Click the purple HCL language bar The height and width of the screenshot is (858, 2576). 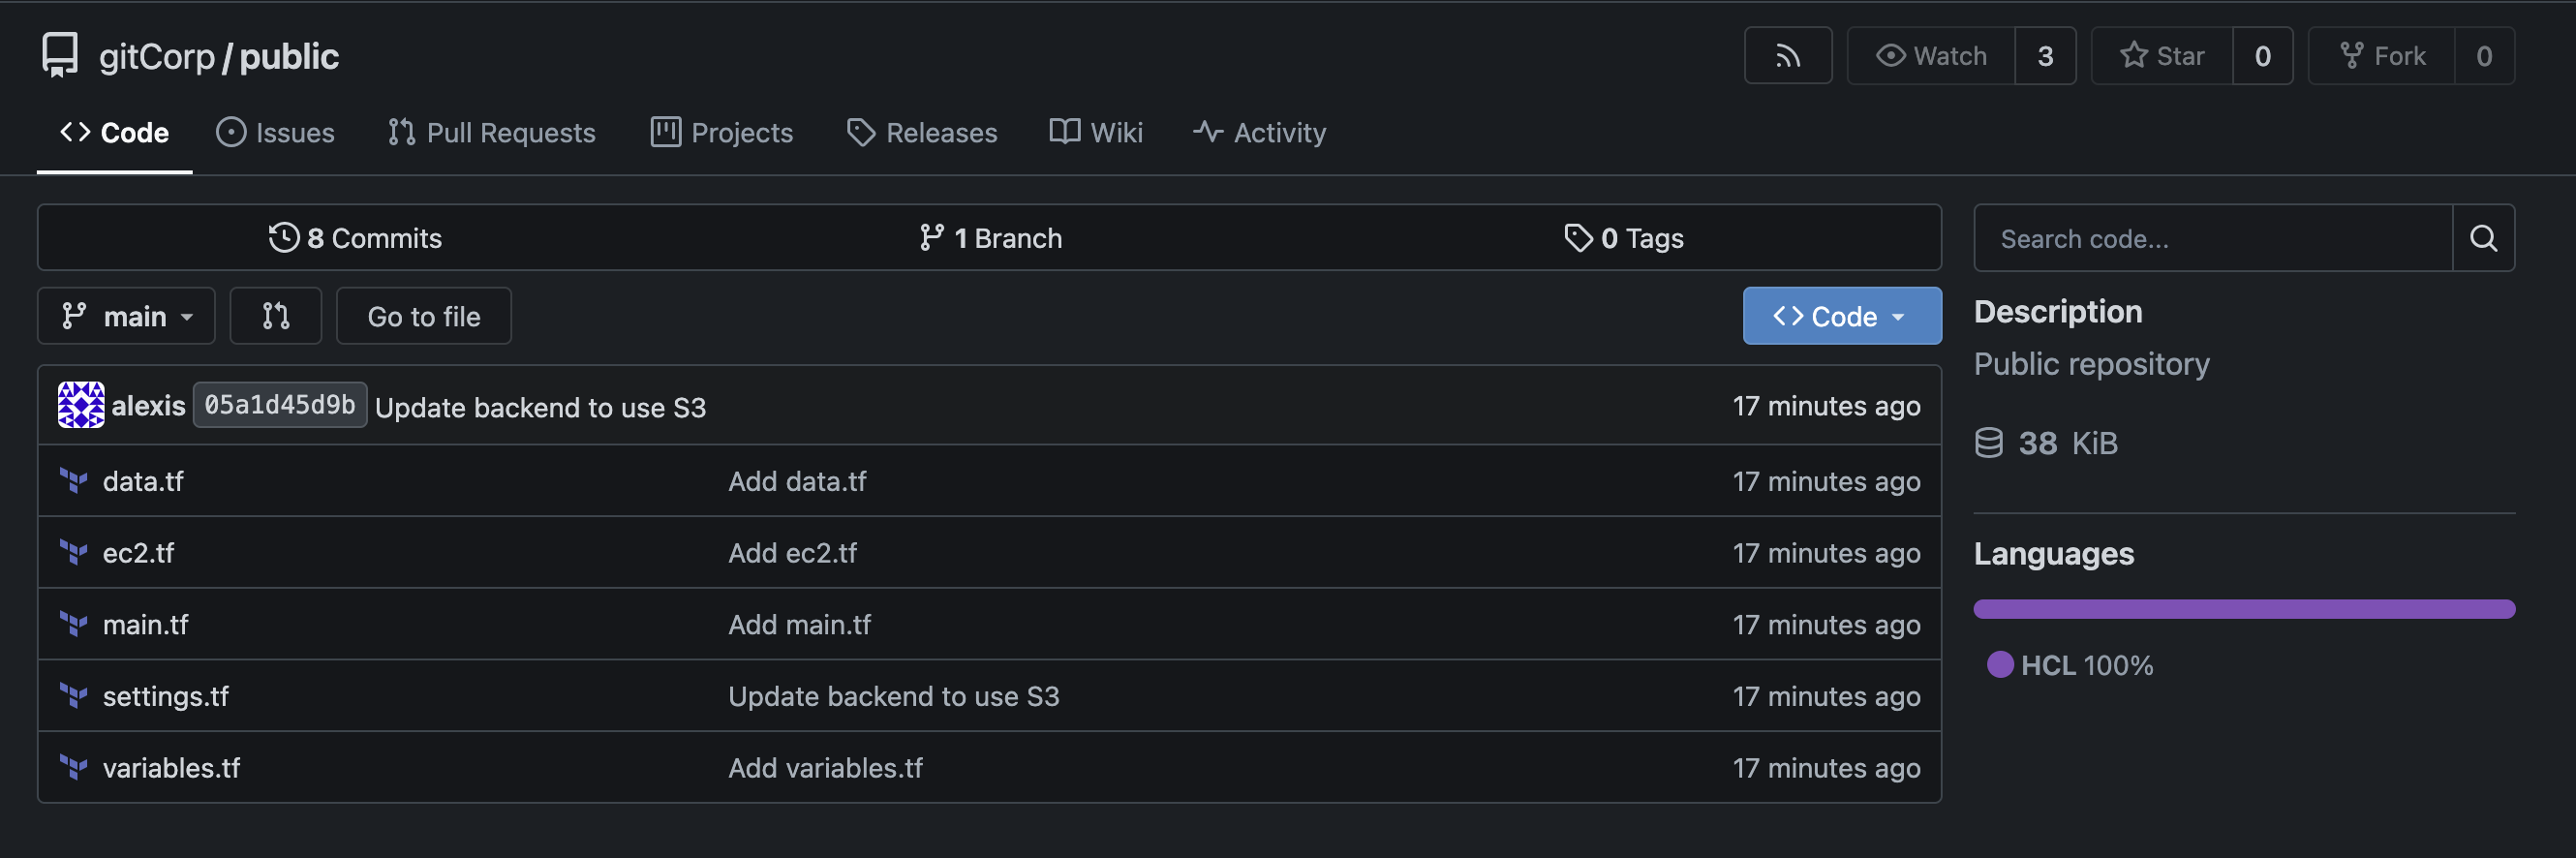click(2244, 609)
